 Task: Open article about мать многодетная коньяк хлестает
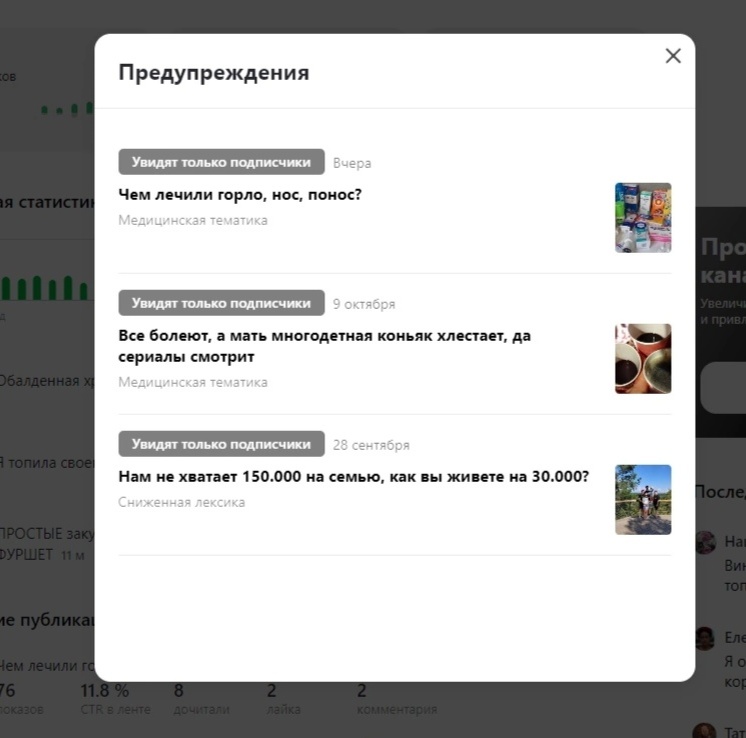(324, 346)
